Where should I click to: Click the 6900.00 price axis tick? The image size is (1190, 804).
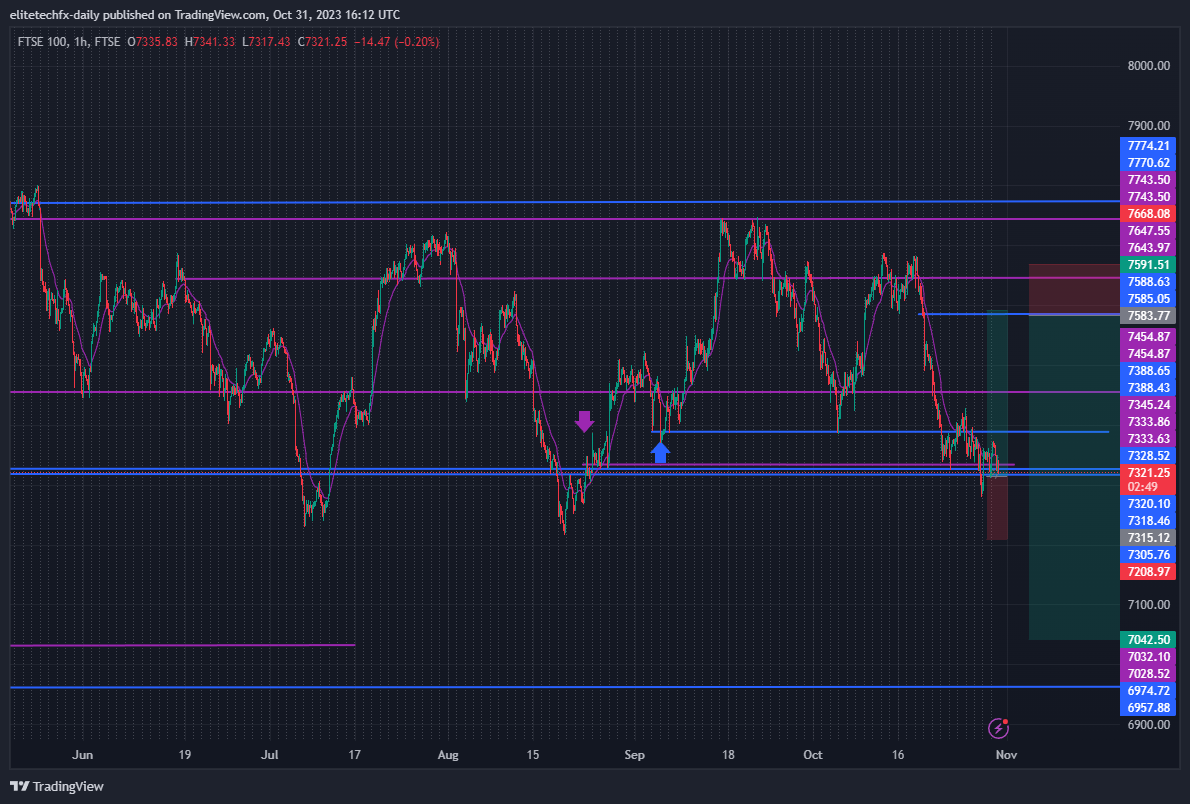pos(1148,725)
